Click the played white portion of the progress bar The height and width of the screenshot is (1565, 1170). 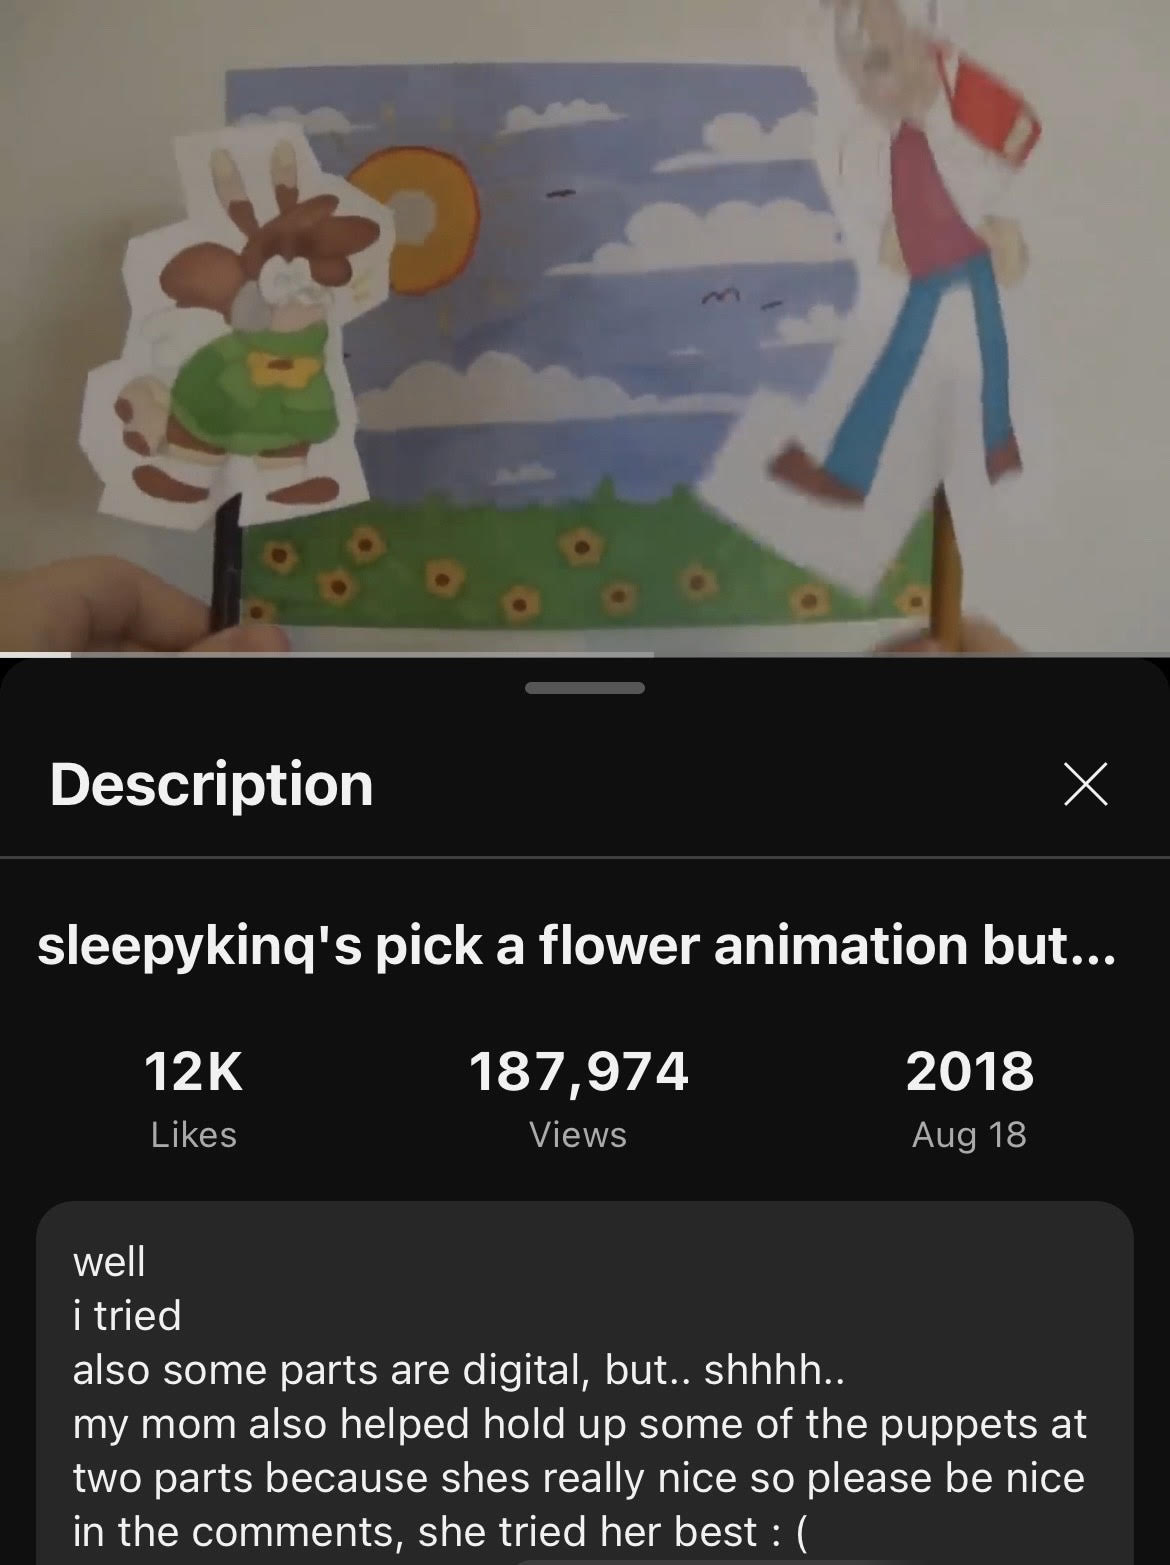(35, 655)
